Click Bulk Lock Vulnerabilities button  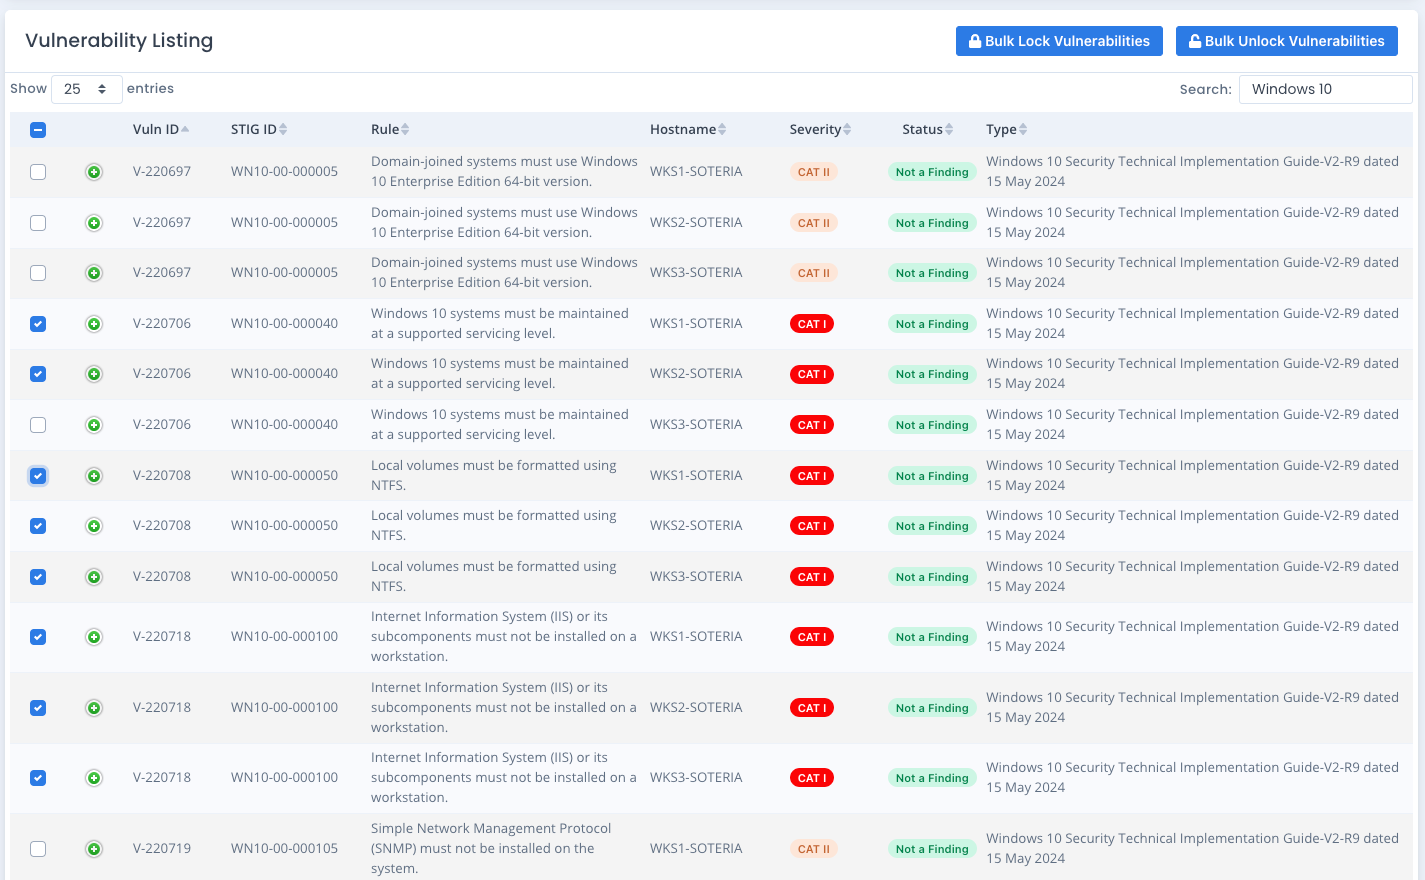pos(1059,41)
